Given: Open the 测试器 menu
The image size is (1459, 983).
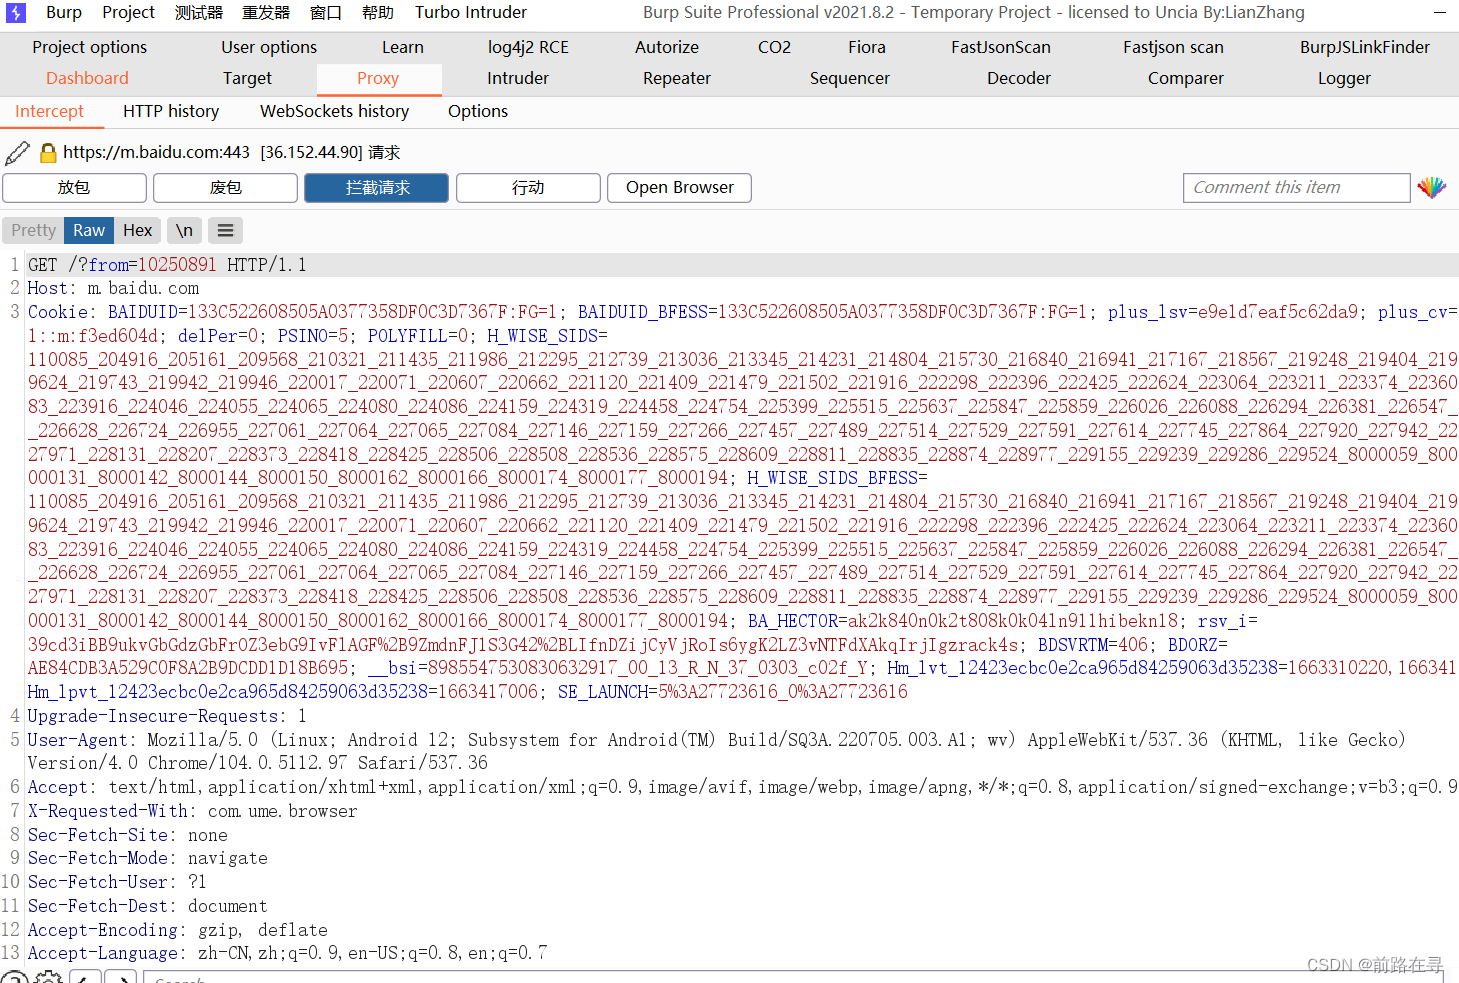Looking at the screenshot, I should tap(199, 12).
